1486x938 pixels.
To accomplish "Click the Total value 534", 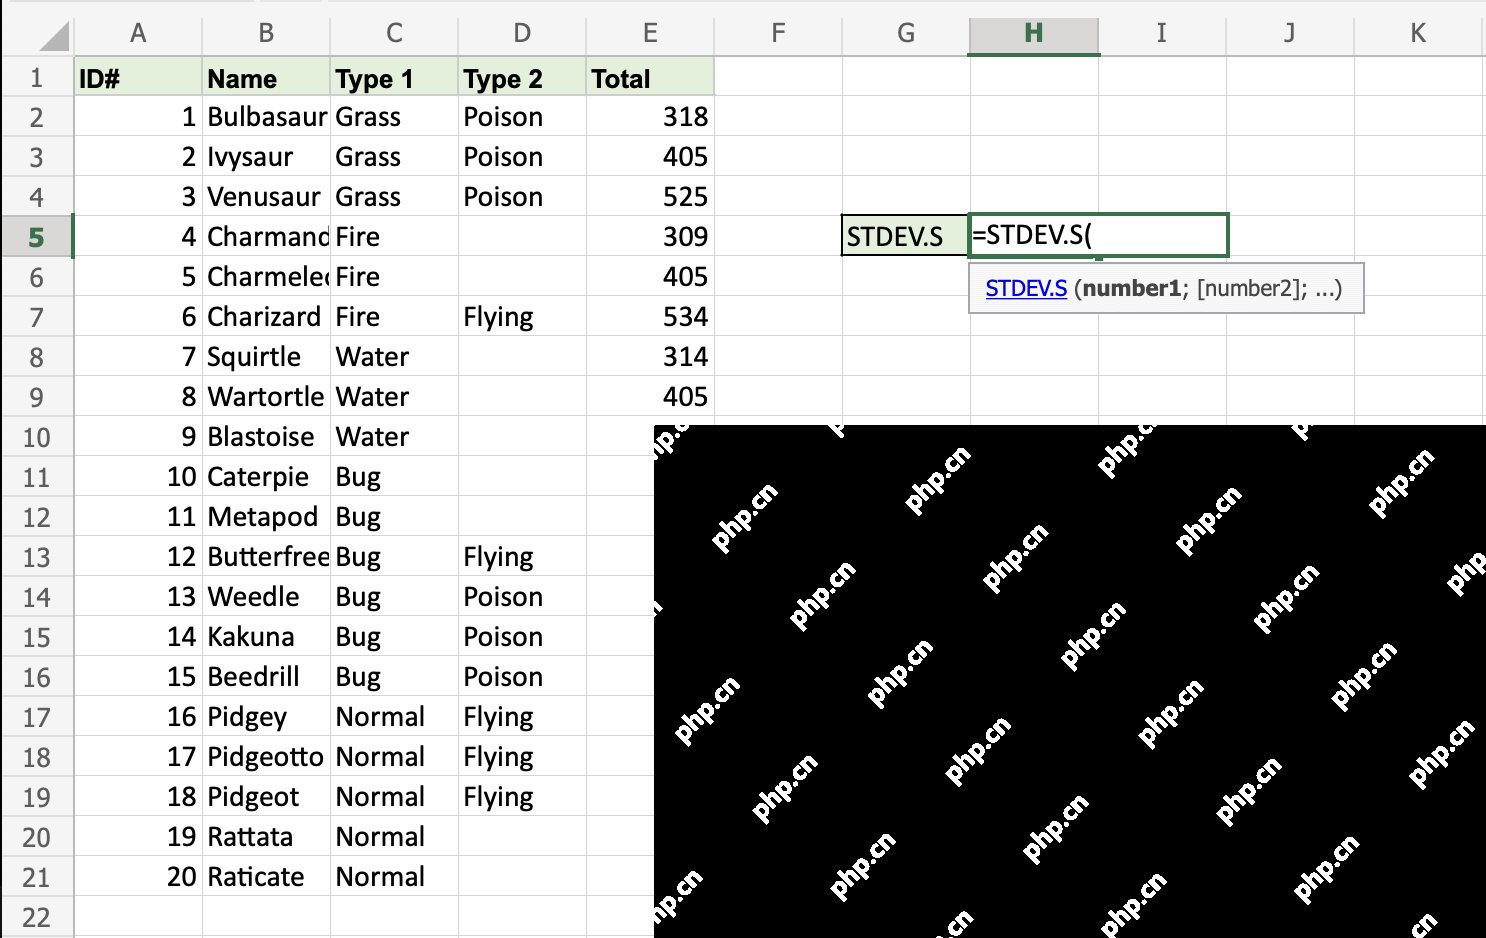I will coord(650,317).
